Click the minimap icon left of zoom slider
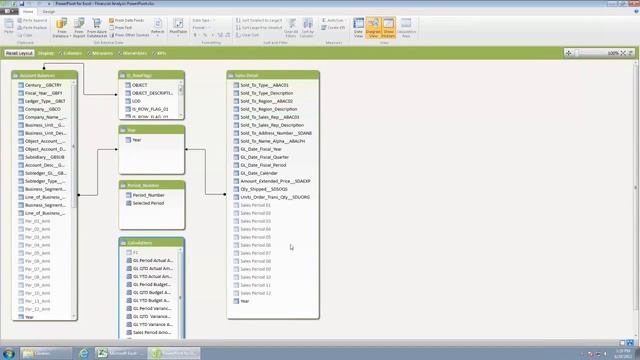 click(x=569, y=53)
